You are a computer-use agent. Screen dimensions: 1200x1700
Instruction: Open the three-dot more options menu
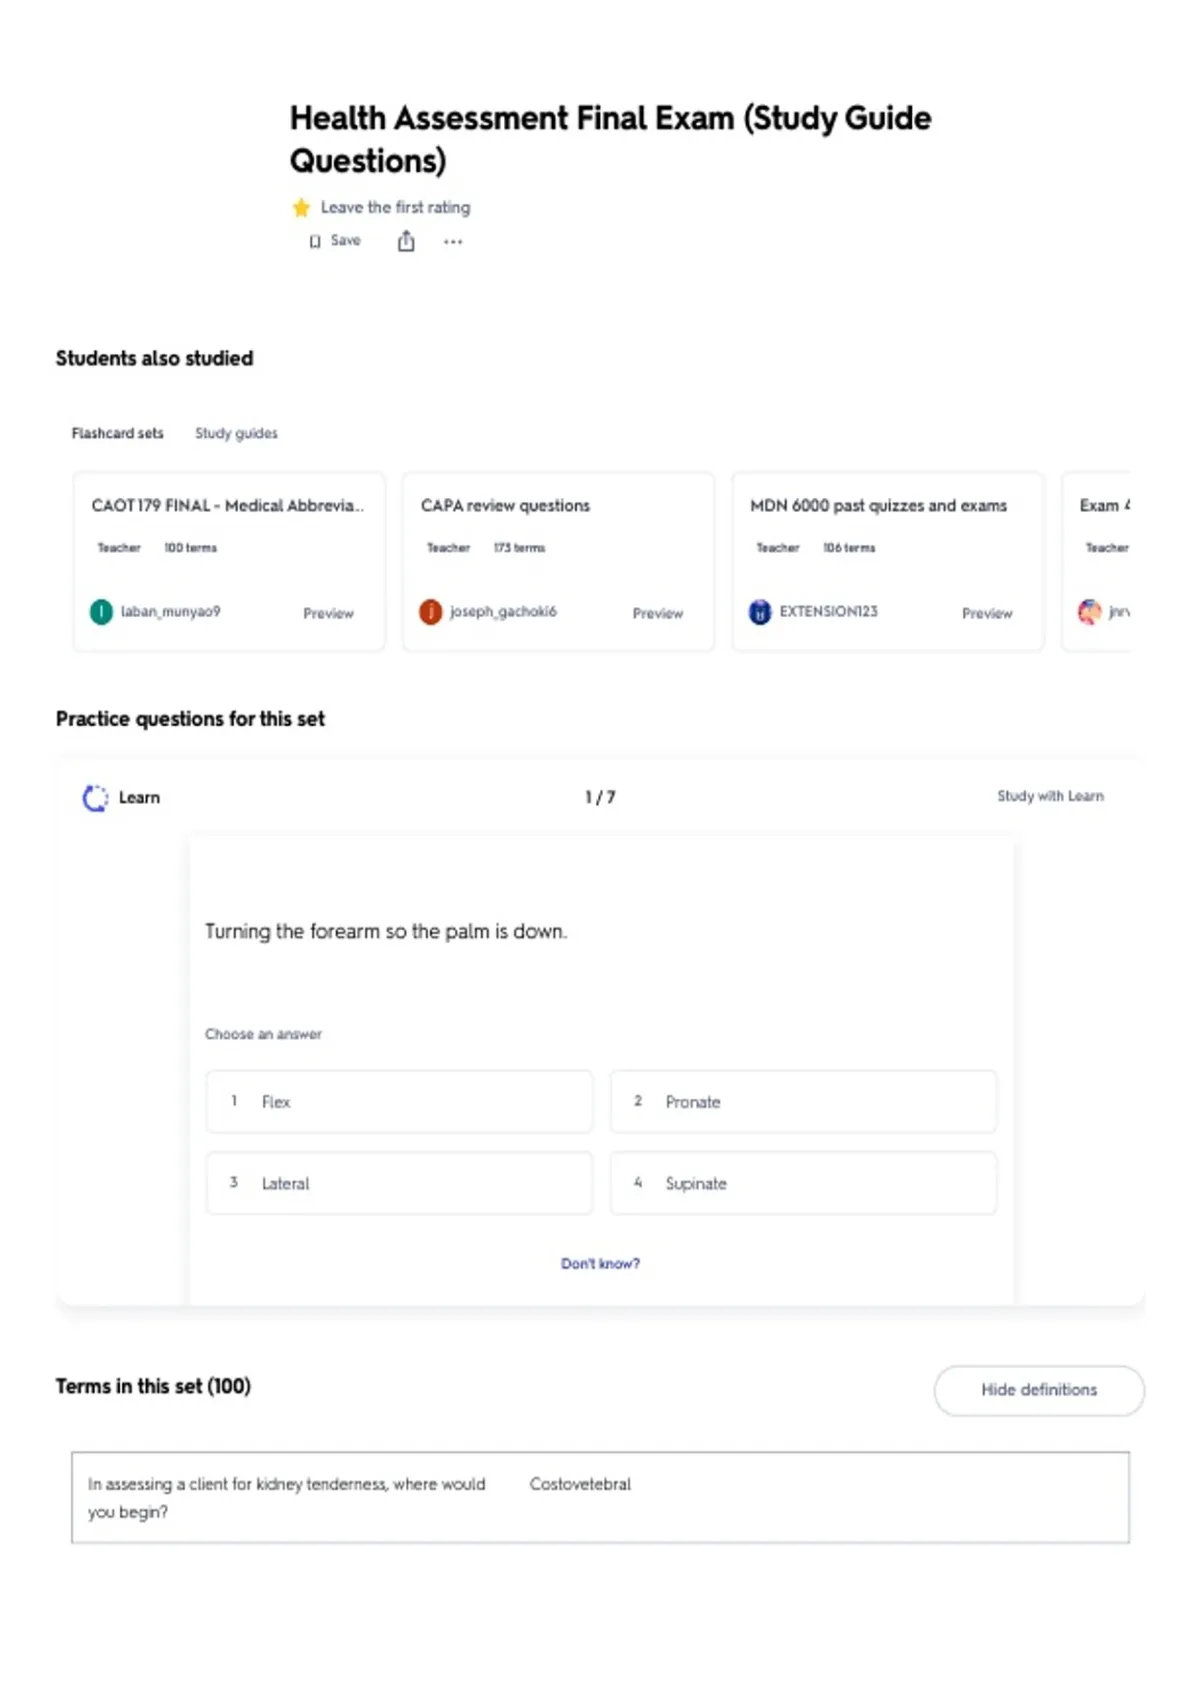tap(453, 242)
